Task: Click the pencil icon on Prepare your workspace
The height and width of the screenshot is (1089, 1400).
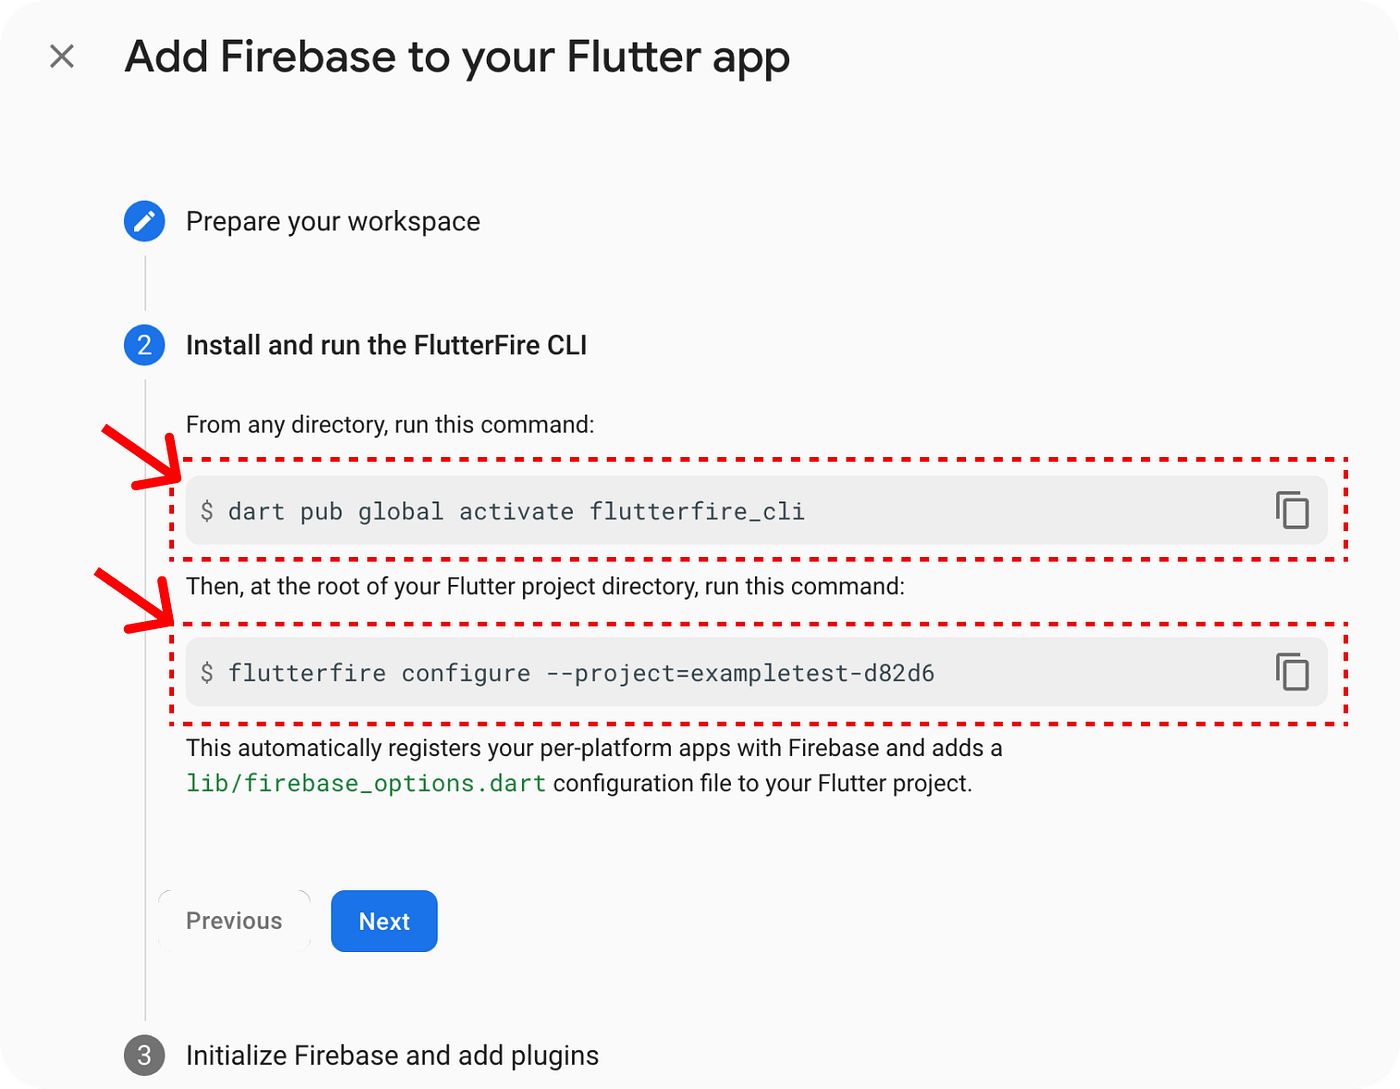Action: click(144, 221)
